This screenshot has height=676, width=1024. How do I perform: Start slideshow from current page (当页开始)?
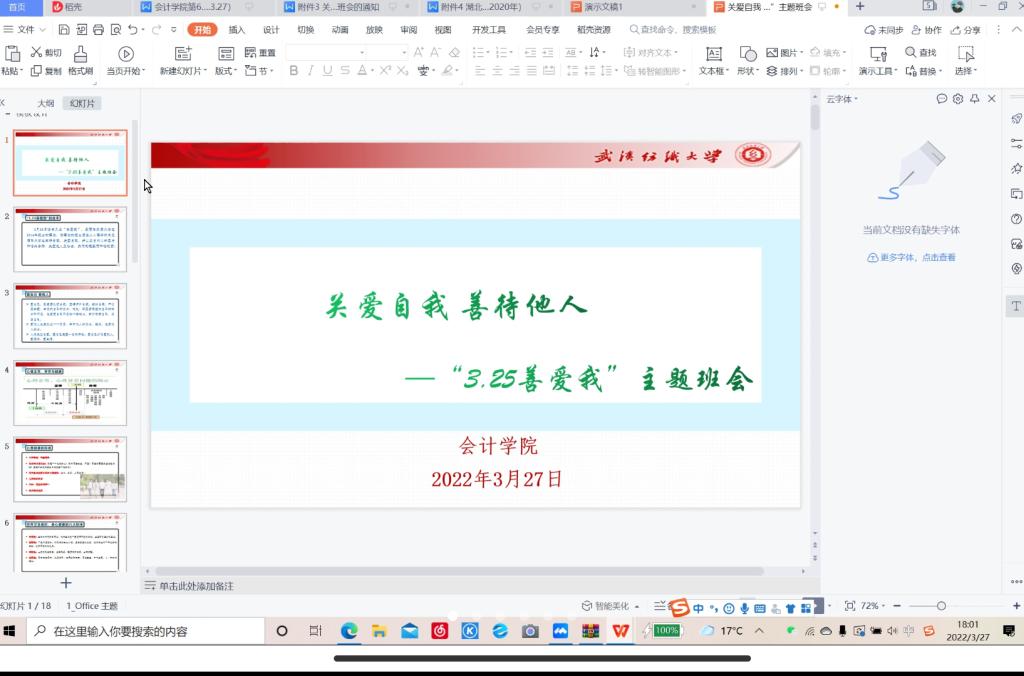coord(126,54)
